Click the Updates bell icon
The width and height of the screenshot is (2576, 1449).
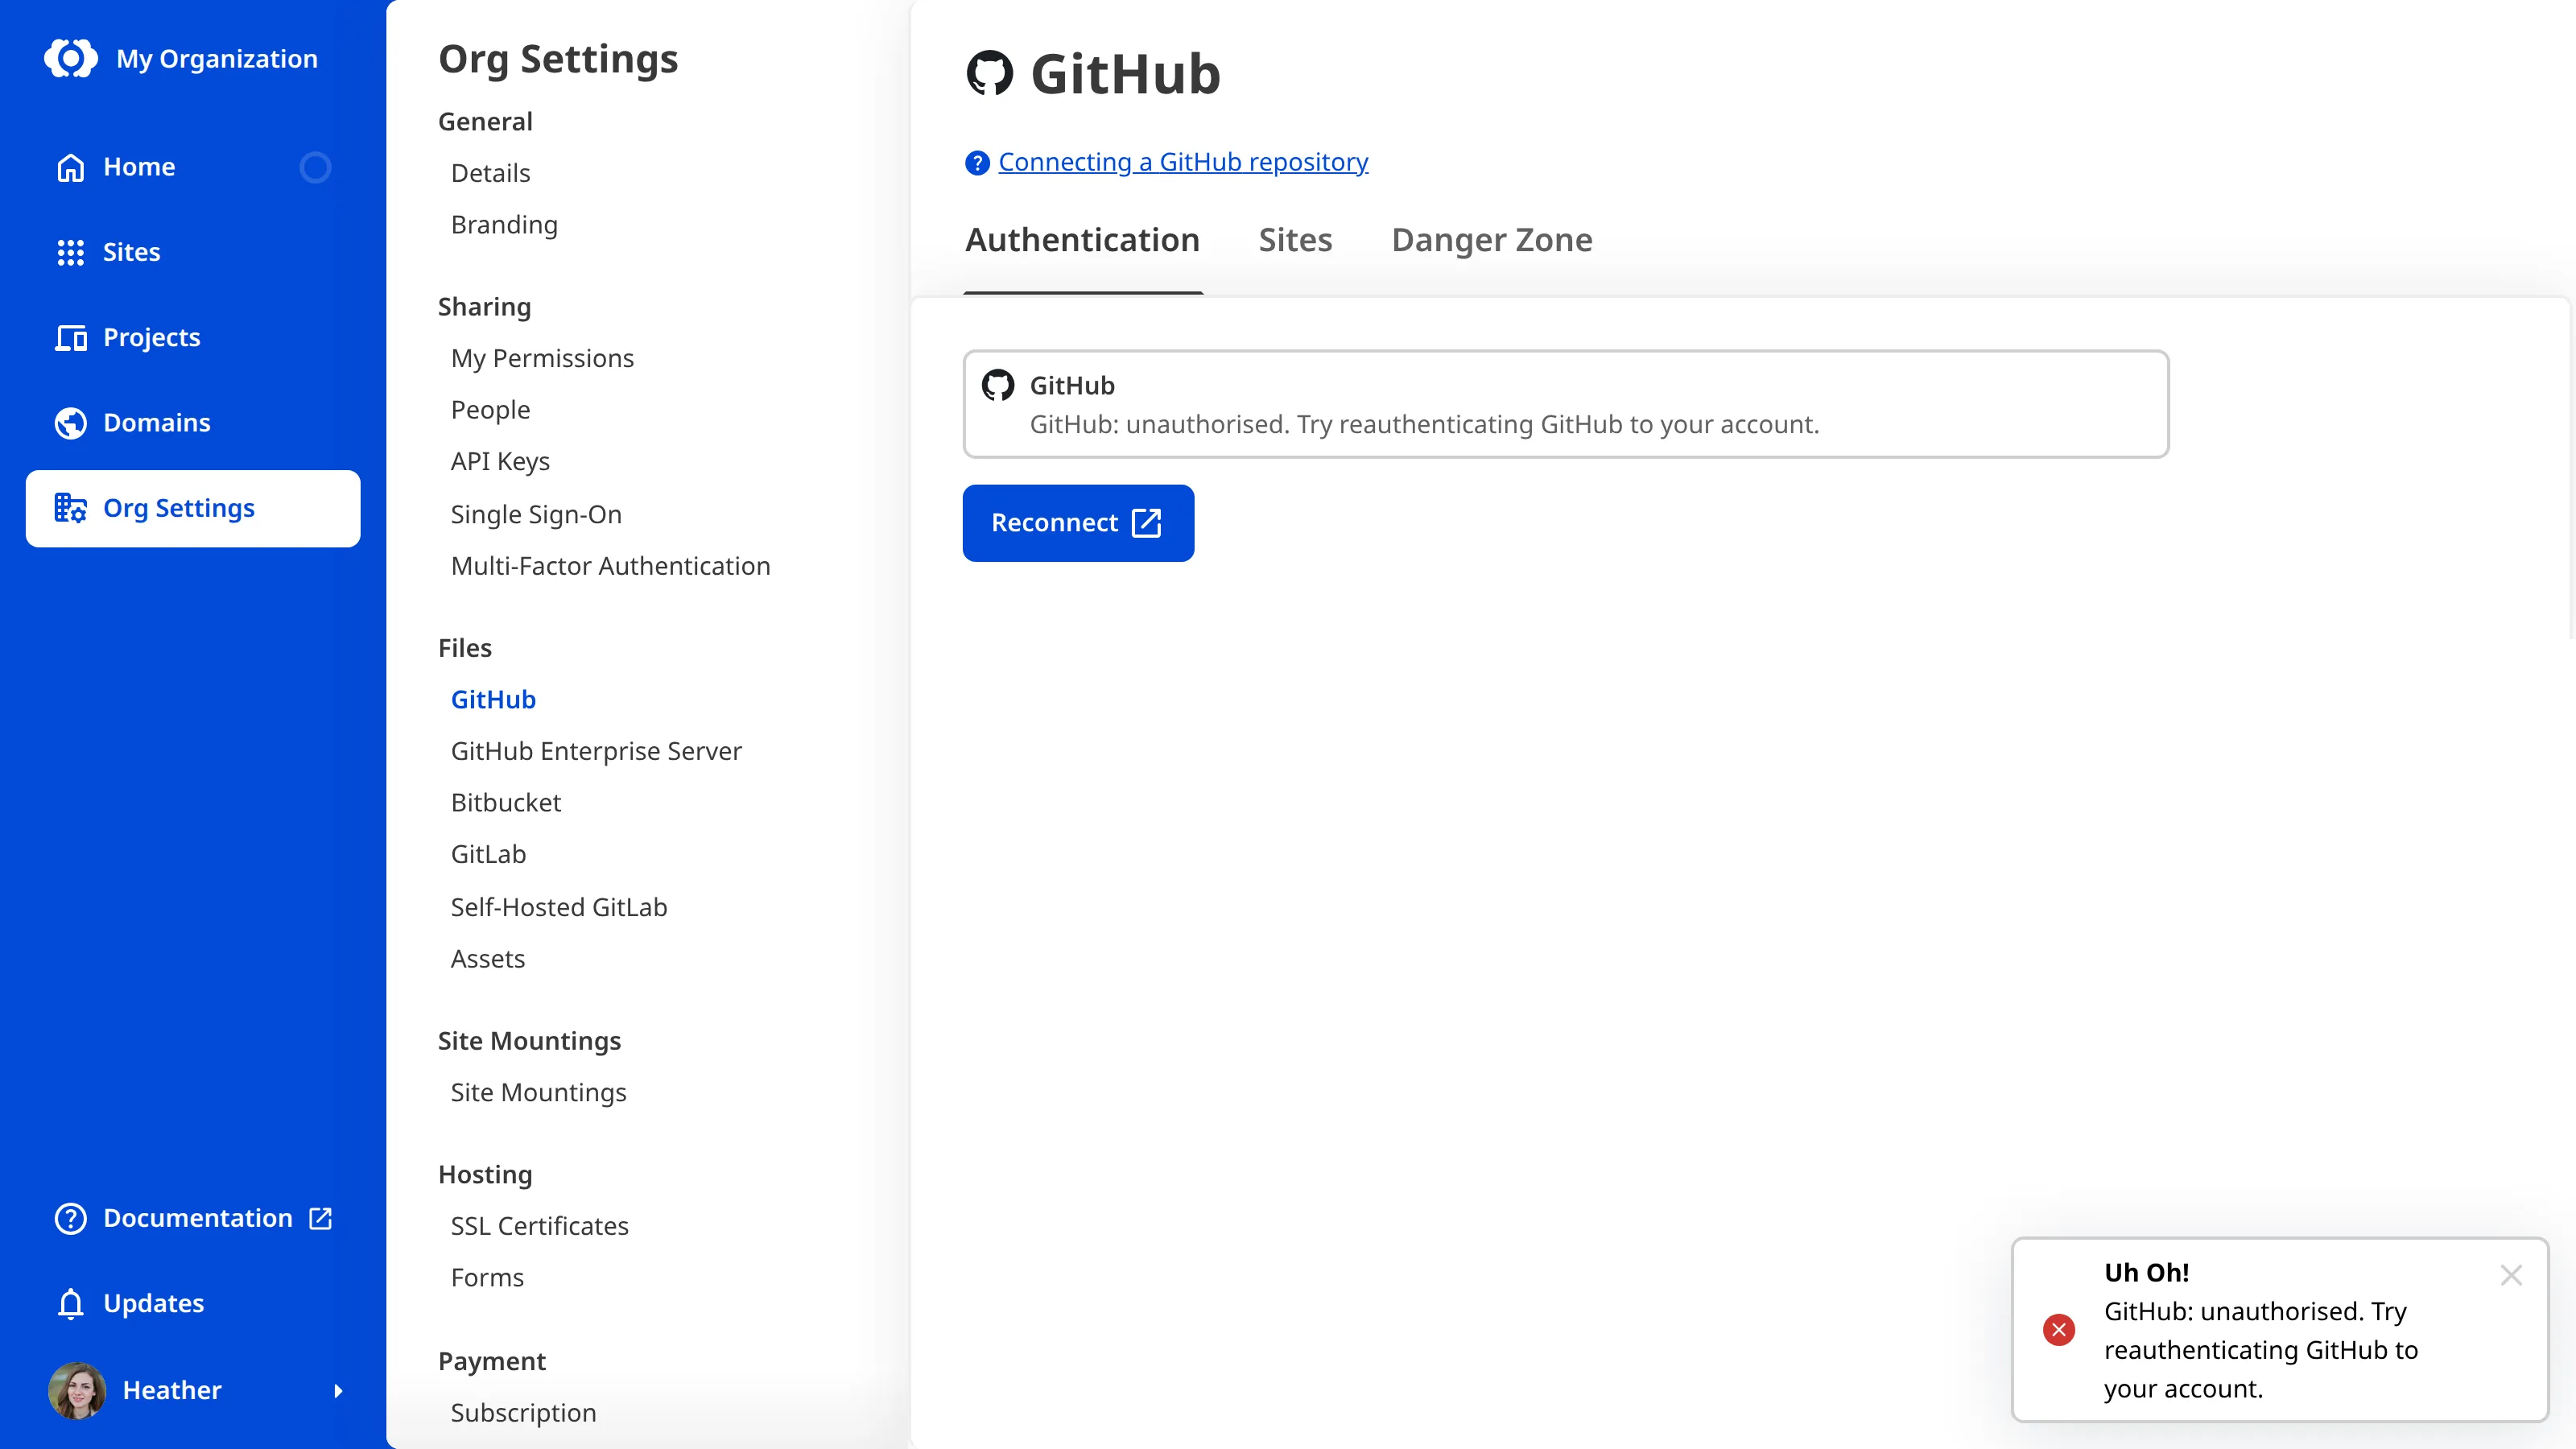(70, 1304)
